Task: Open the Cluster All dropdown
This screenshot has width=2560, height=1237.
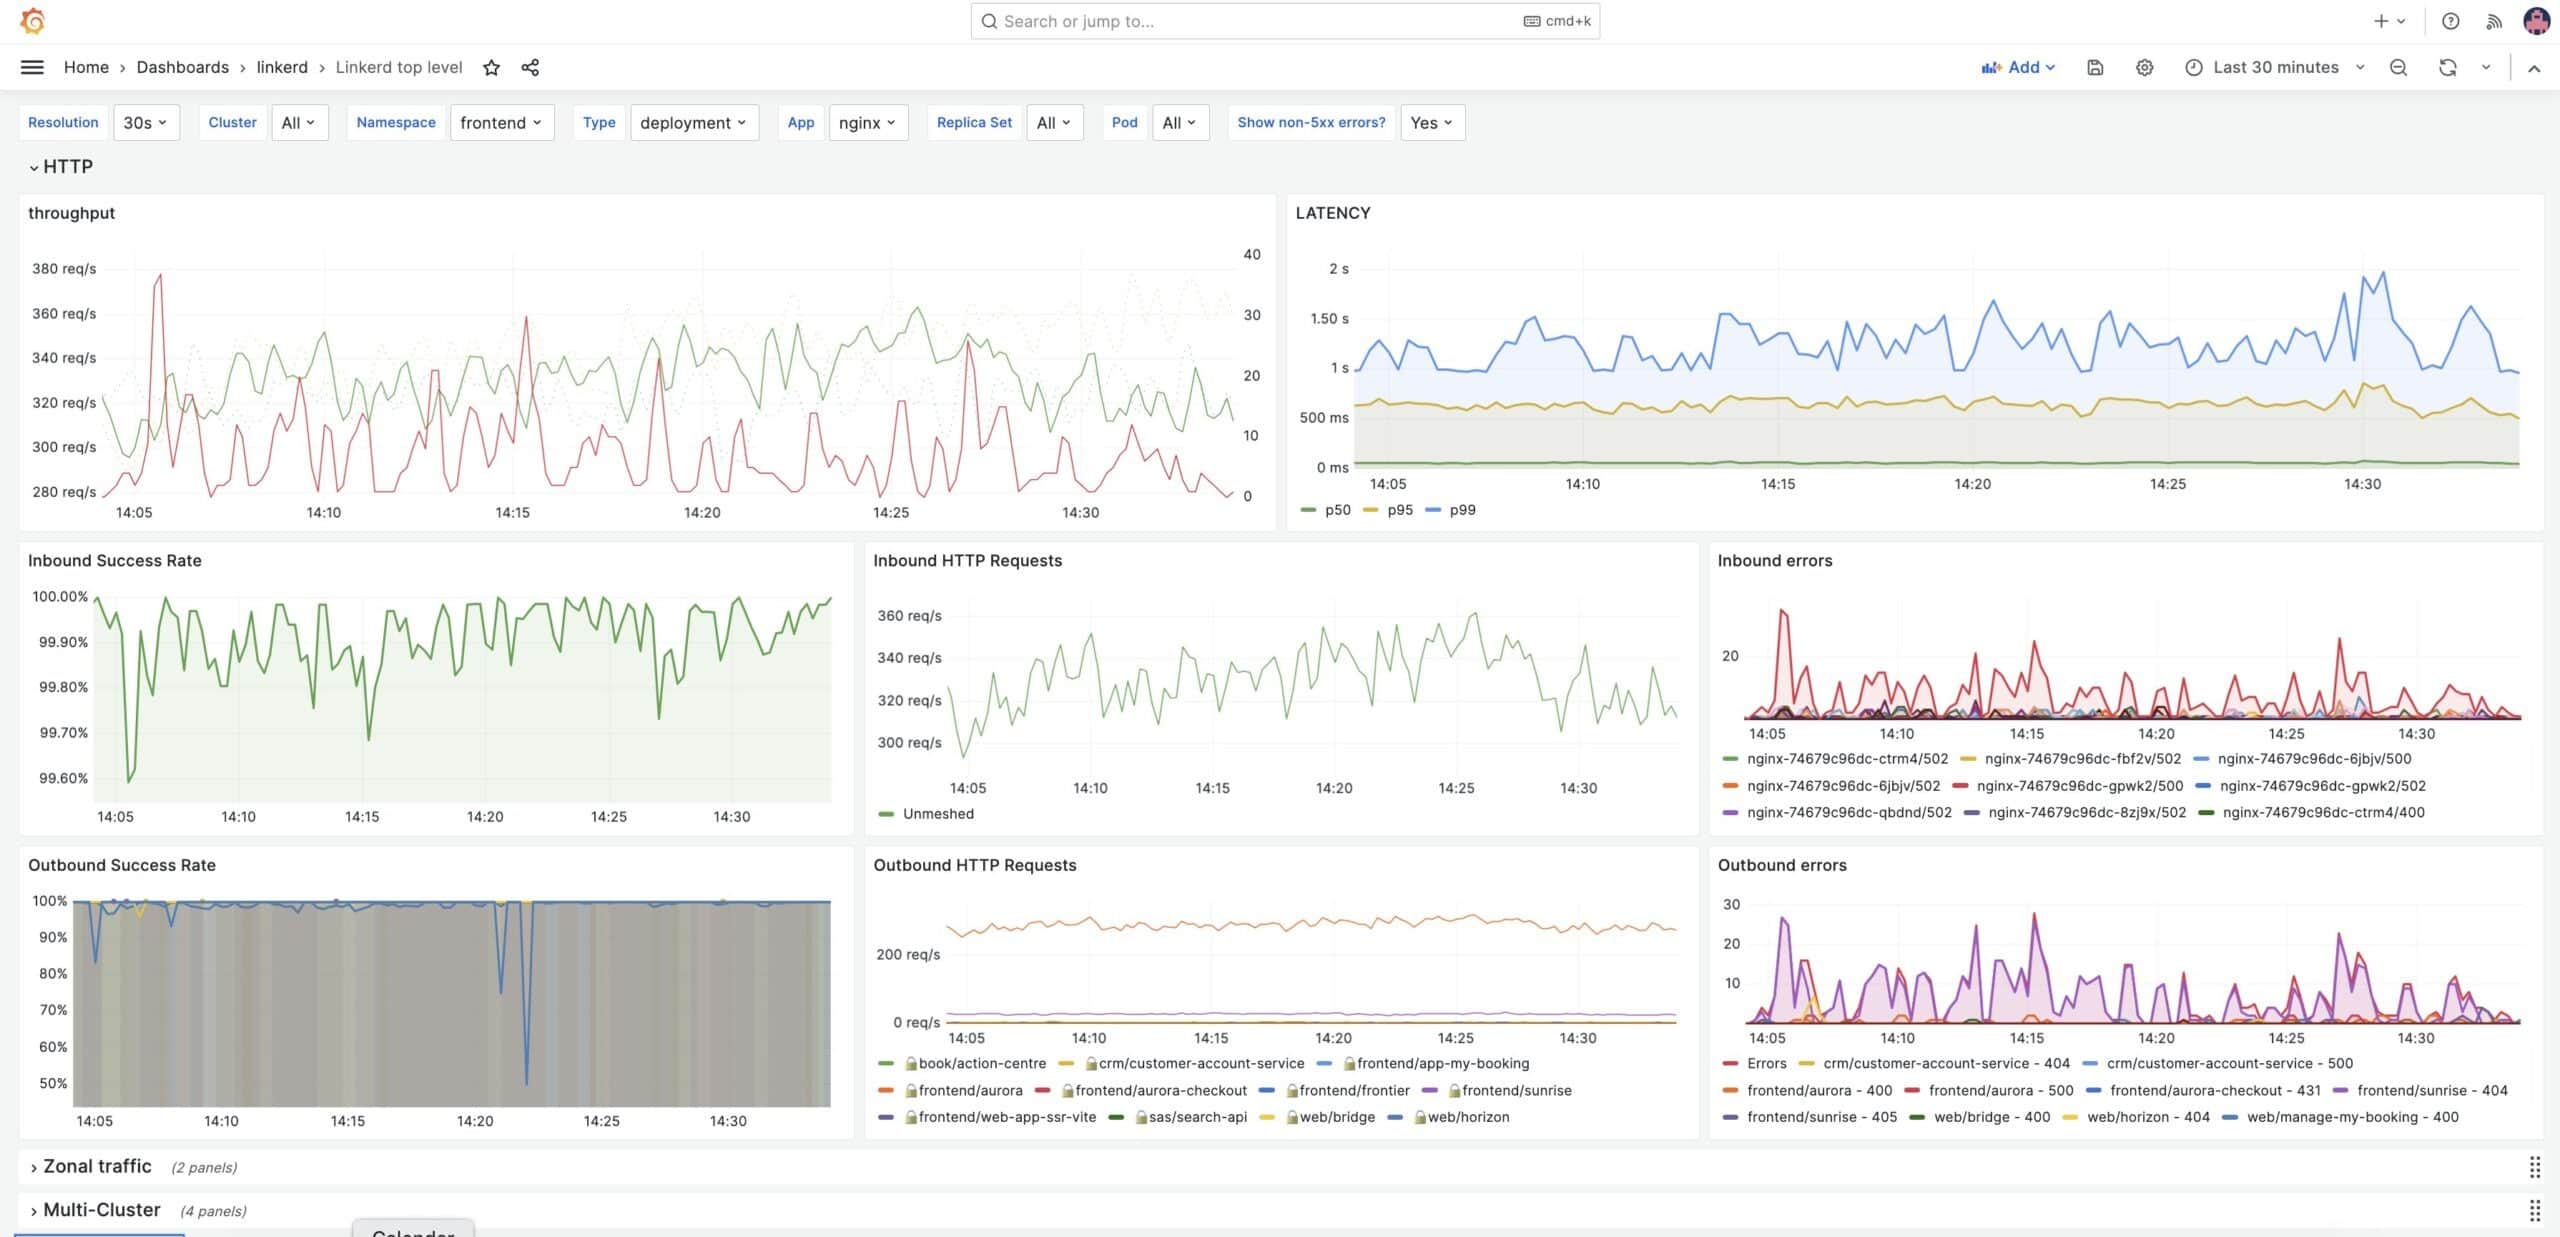Action: (x=299, y=122)
